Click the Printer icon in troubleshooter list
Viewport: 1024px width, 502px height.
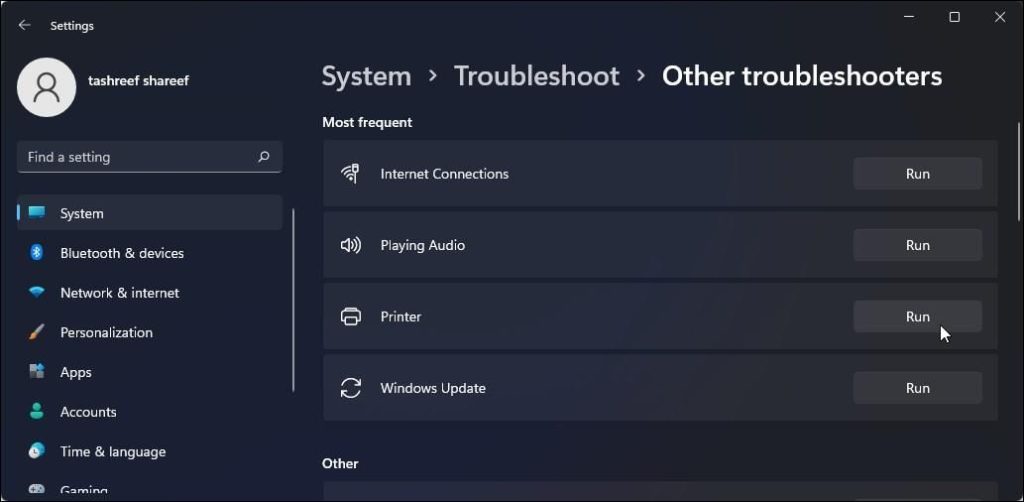click(351, 317)
